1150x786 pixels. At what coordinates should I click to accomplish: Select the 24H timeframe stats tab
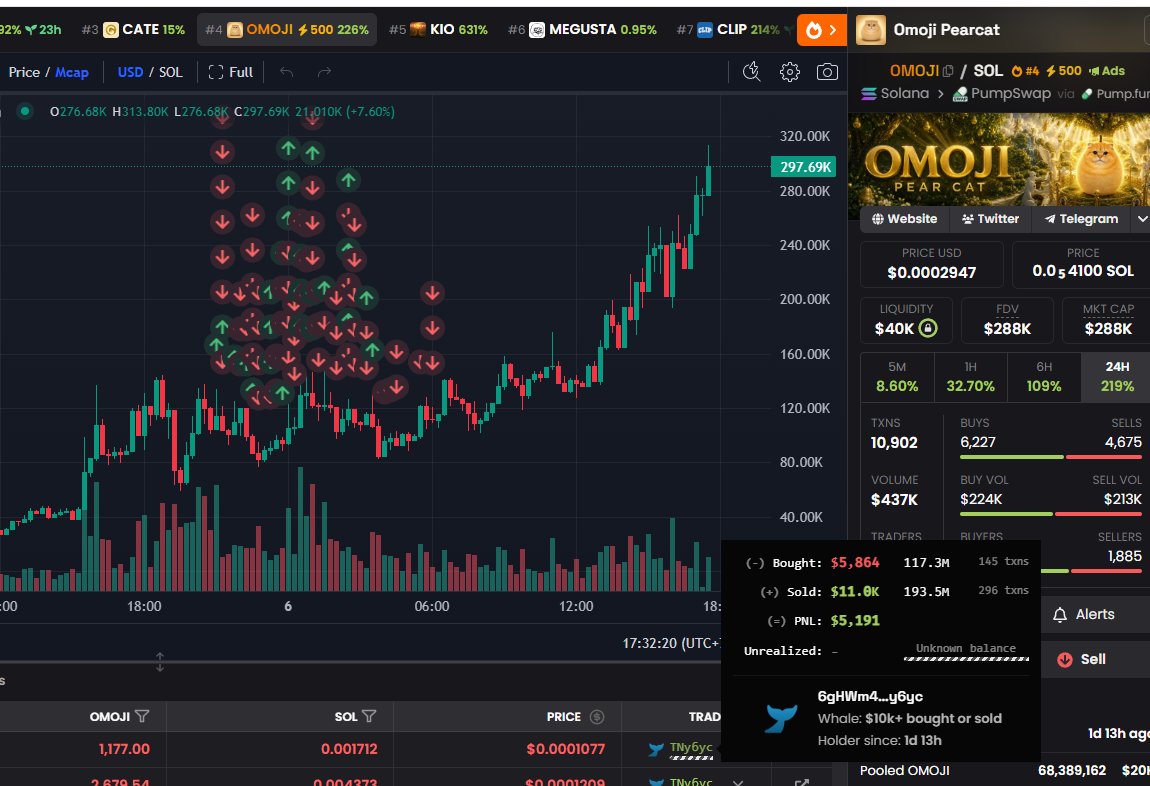click(x=1117, y=377)
